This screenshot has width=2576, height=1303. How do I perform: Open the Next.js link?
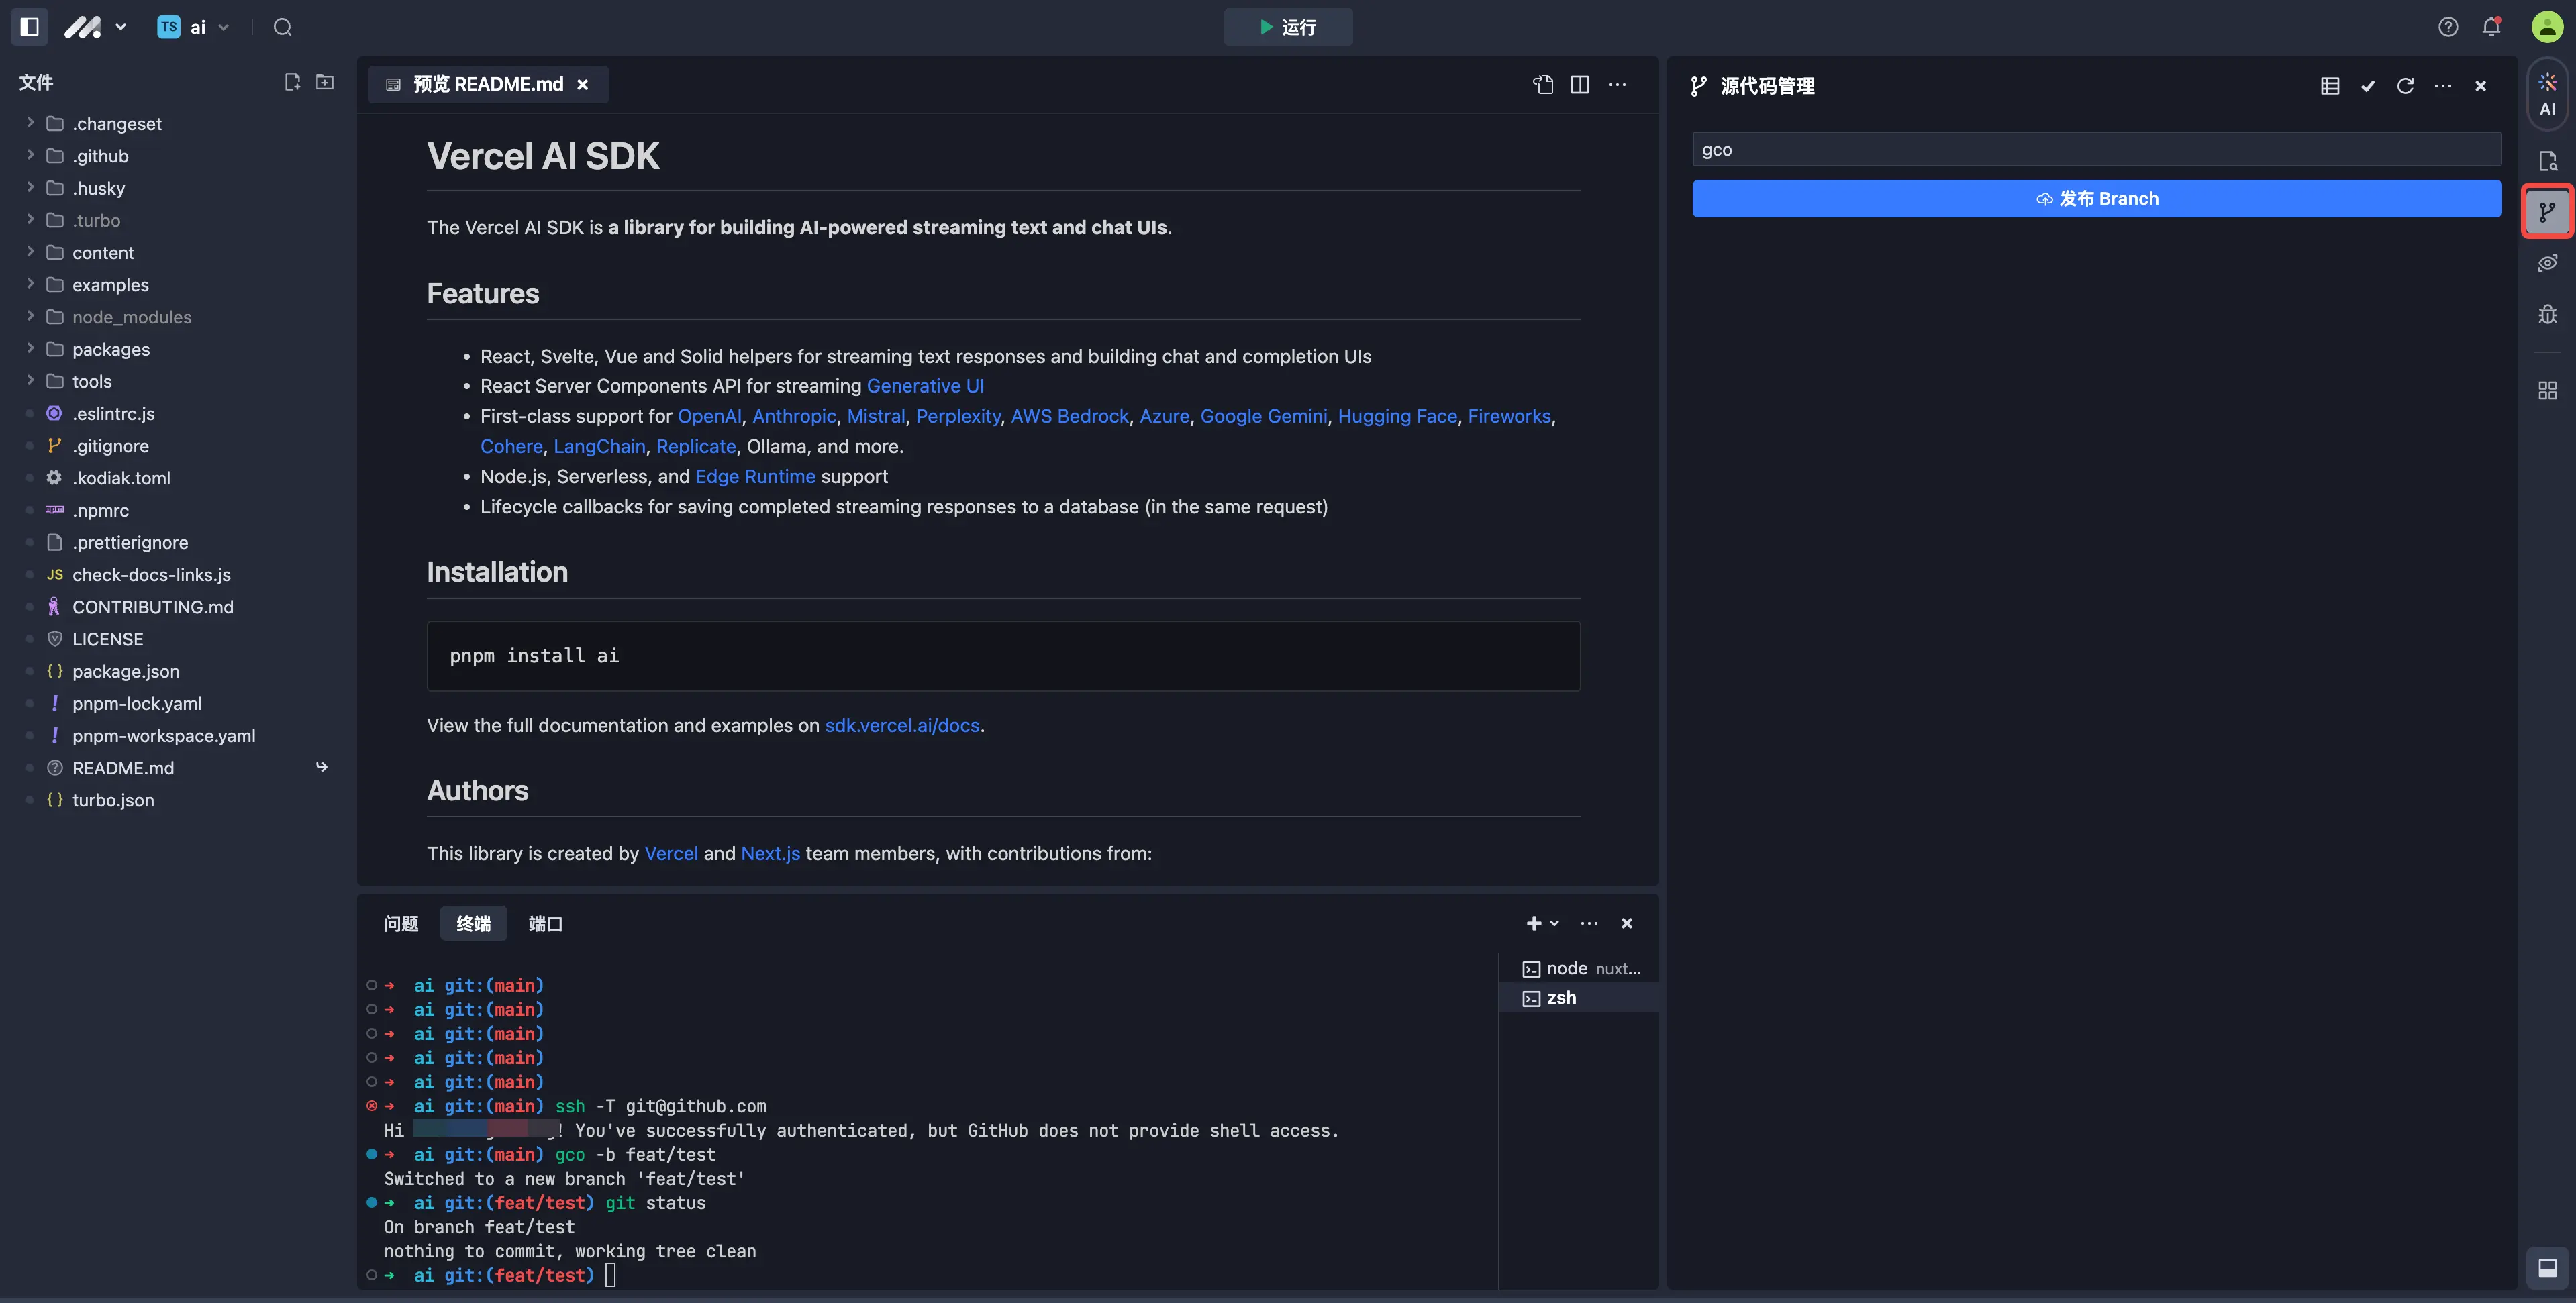[x=770, y=853]
